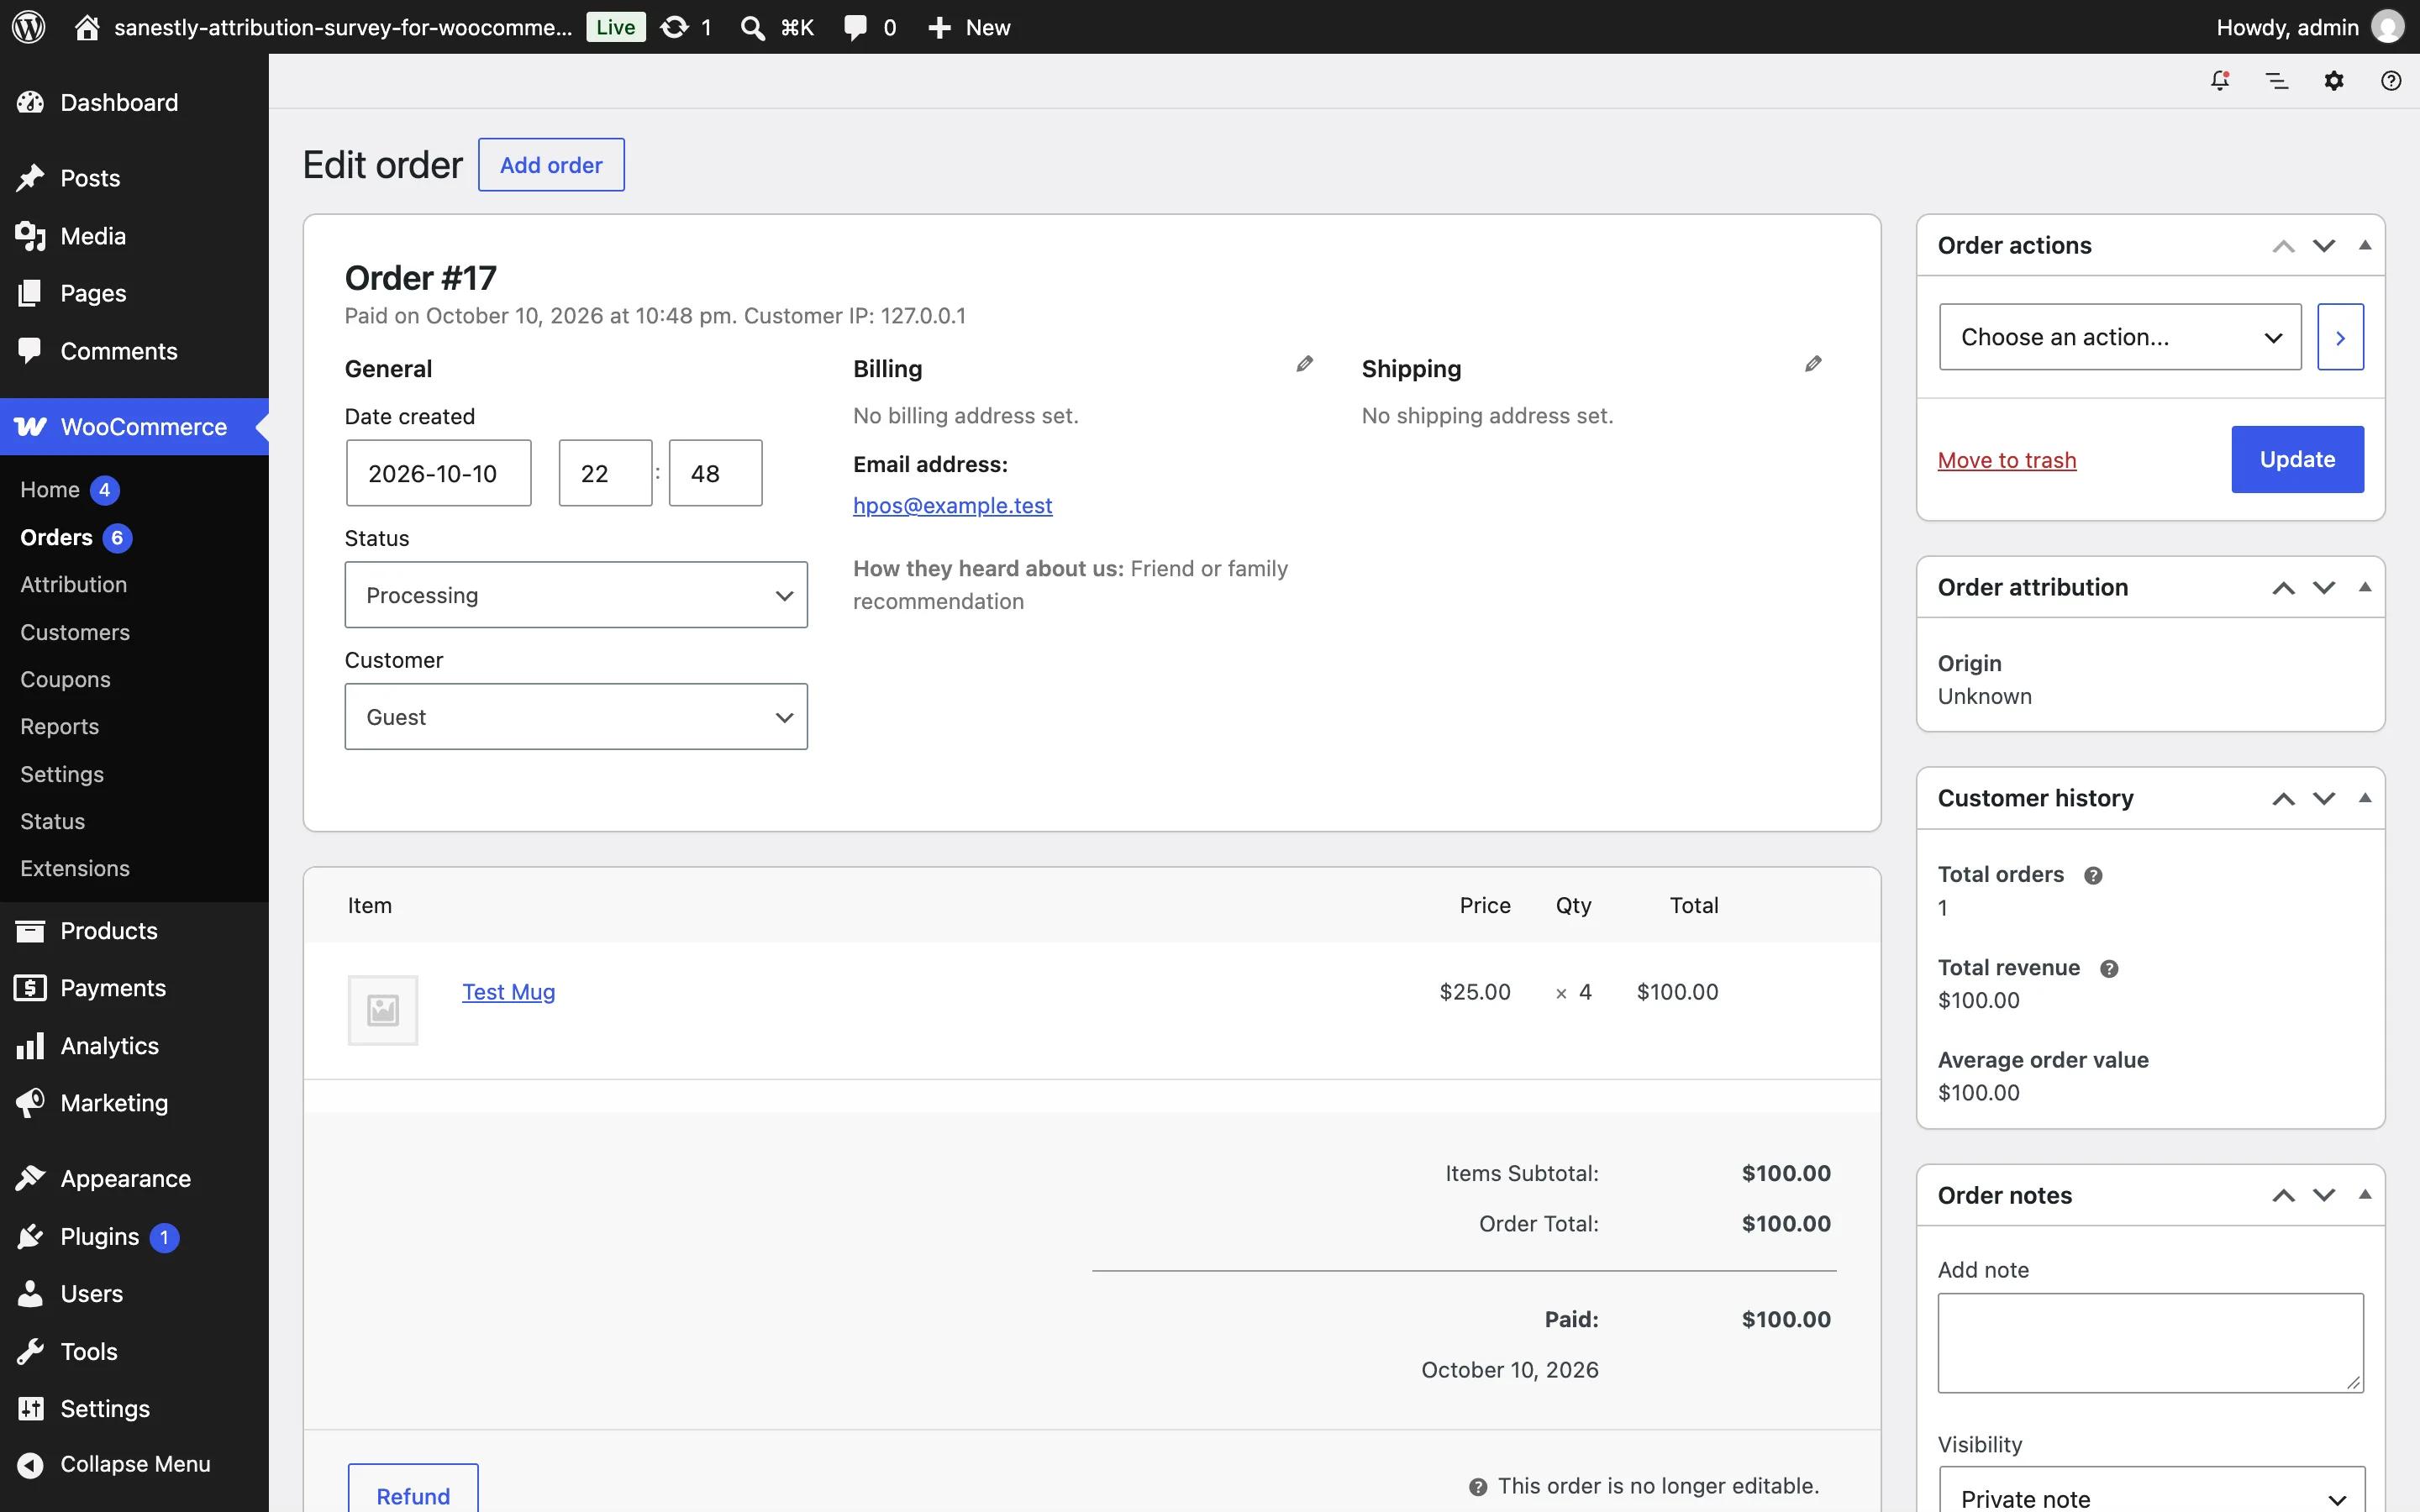The height and width of the screenshot is (1512, 2420).
Task: Collapse the Order actions panel toggle triangle
Action: click(x=2365, y=246)
